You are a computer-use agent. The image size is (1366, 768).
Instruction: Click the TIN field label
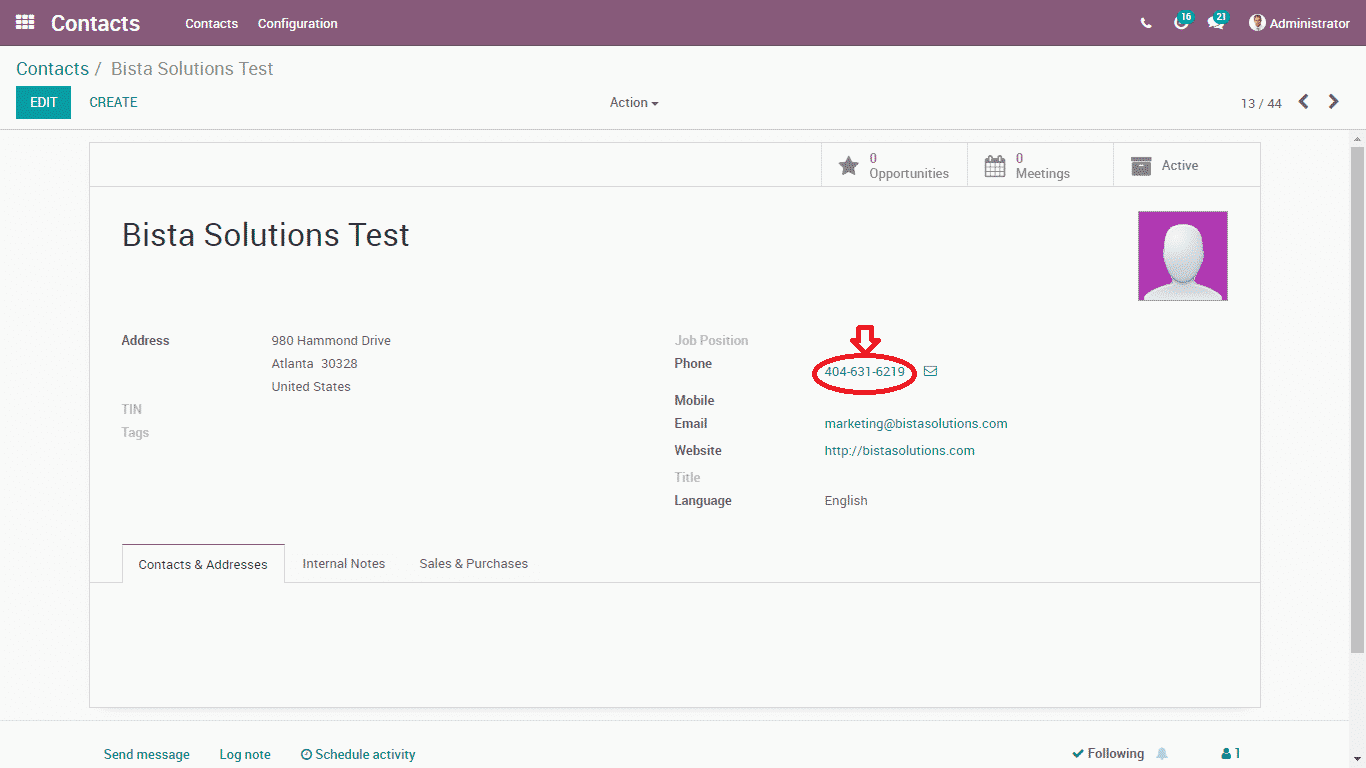tap(132, 410)
